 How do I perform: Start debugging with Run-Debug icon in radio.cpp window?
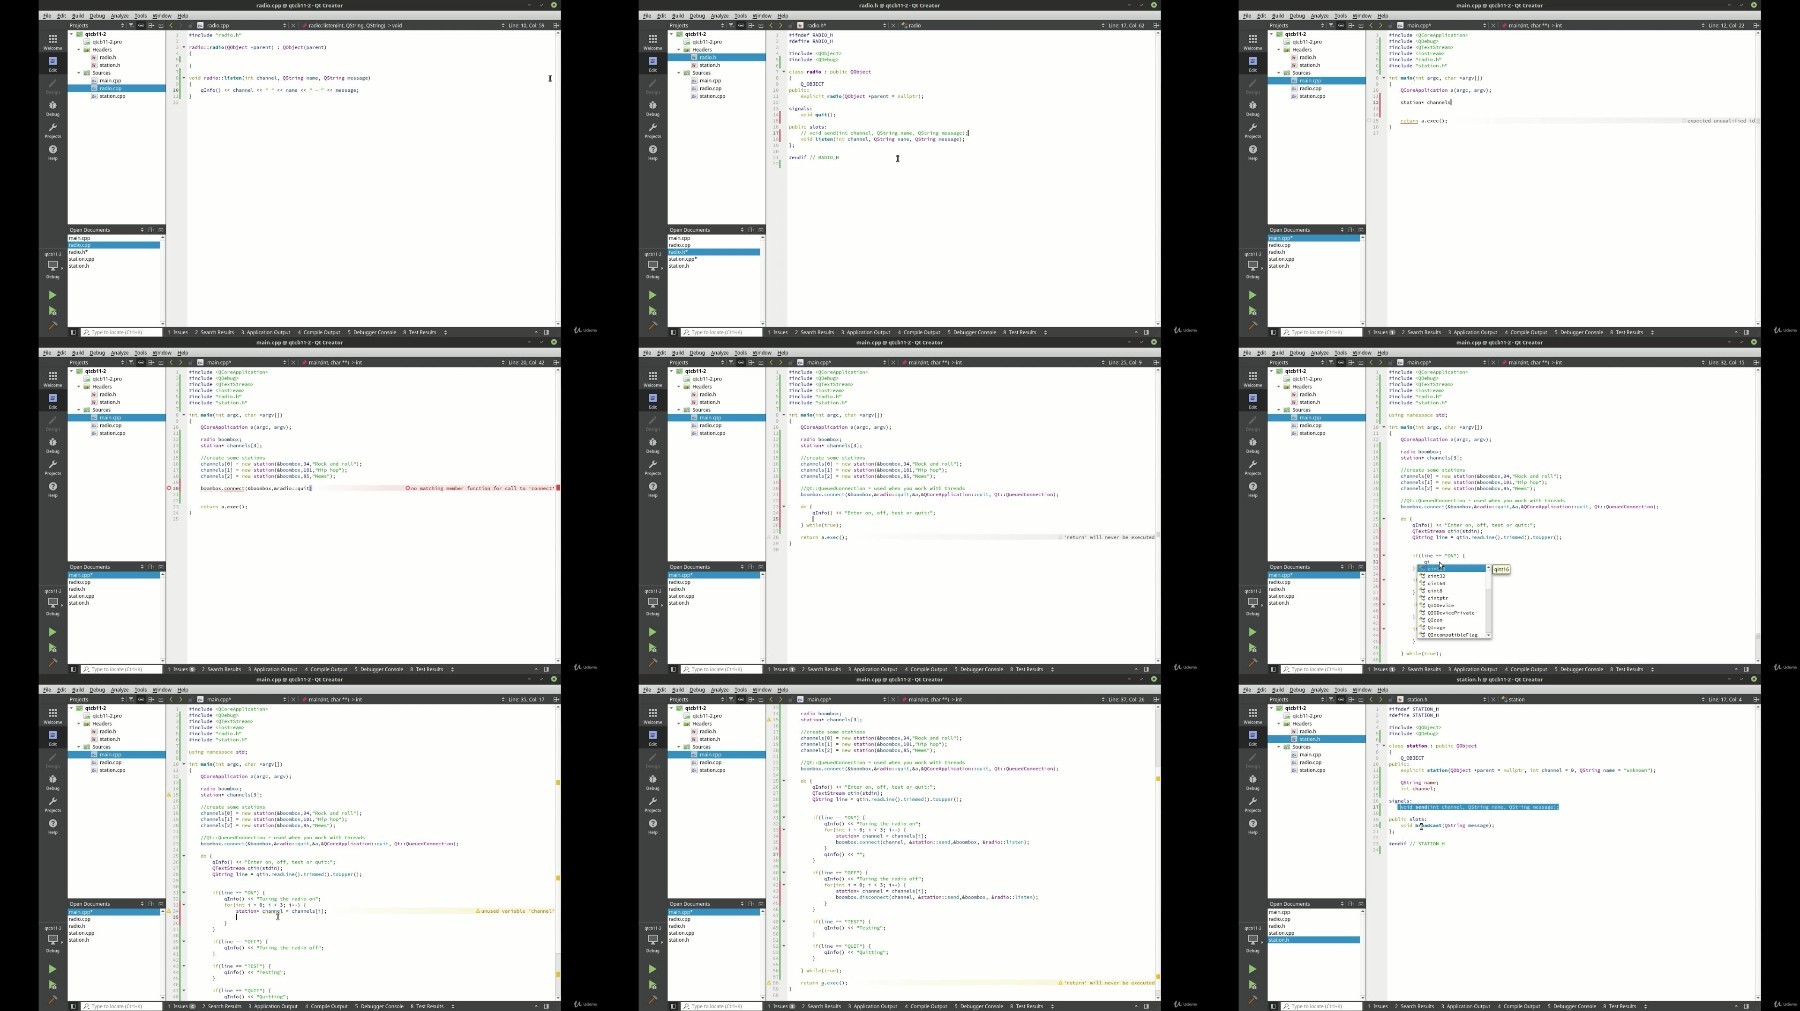52,311
